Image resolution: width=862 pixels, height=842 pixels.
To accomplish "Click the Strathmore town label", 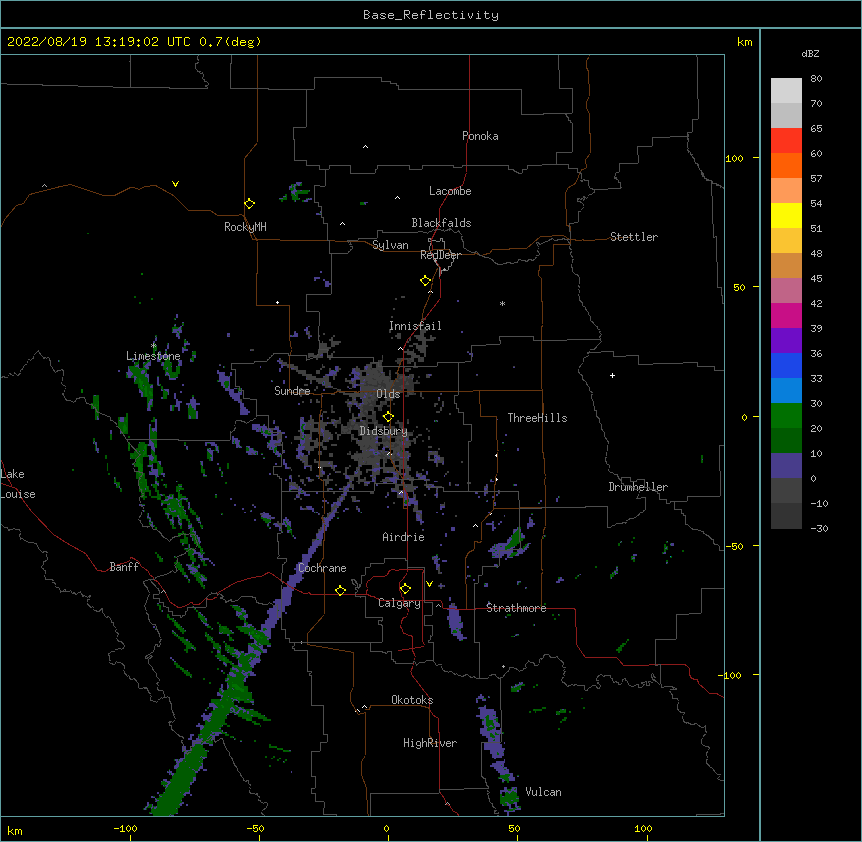I will click(x=516, y=608).
